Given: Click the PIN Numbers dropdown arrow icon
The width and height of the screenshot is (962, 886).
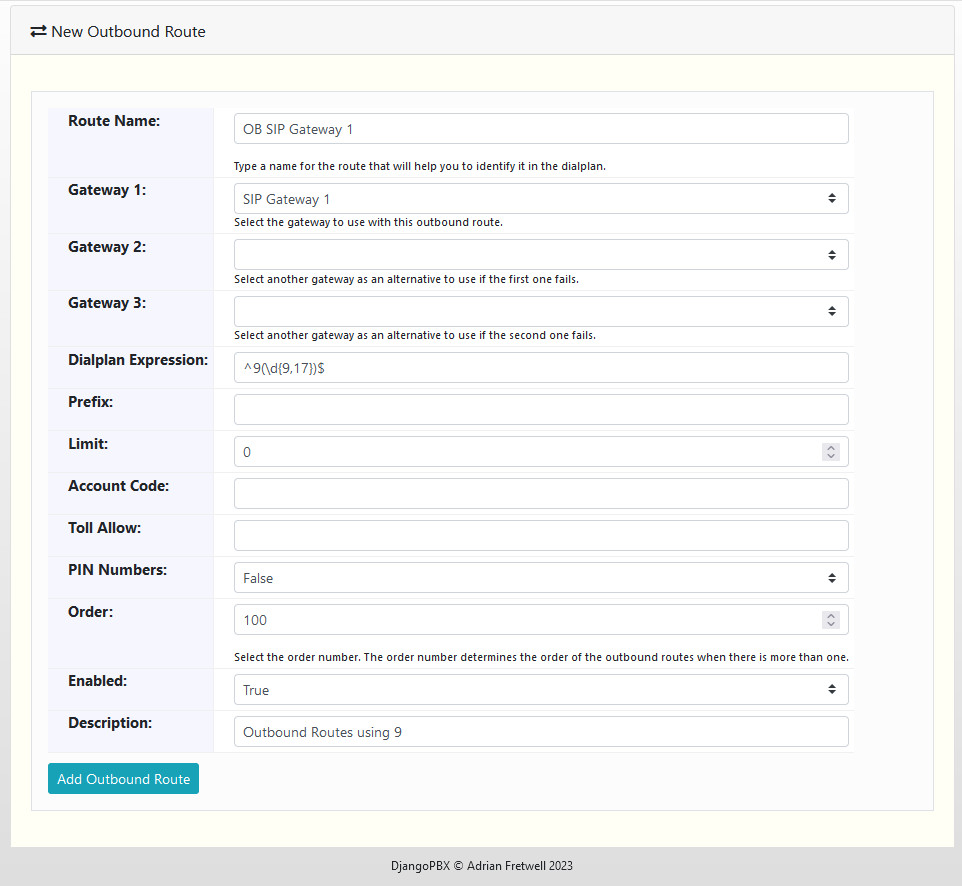Looking at the screenshot, I should point(831,578).
